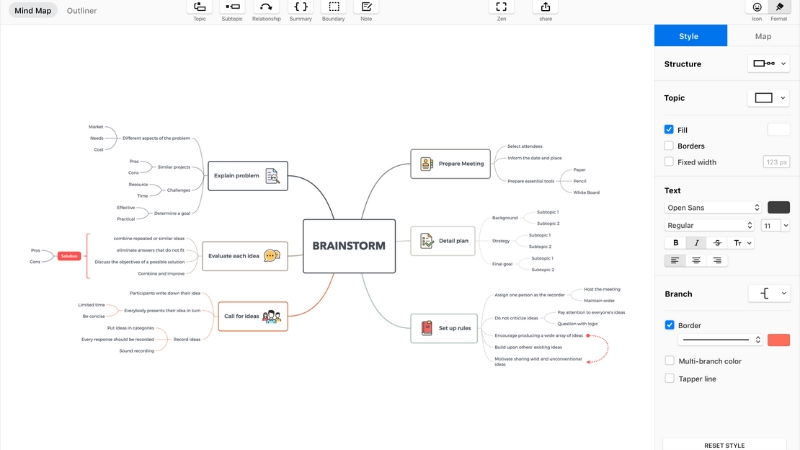Screen dimensions: 800x450
Task: Enable the Borders checkbox
Action: [x=669, y=146]
